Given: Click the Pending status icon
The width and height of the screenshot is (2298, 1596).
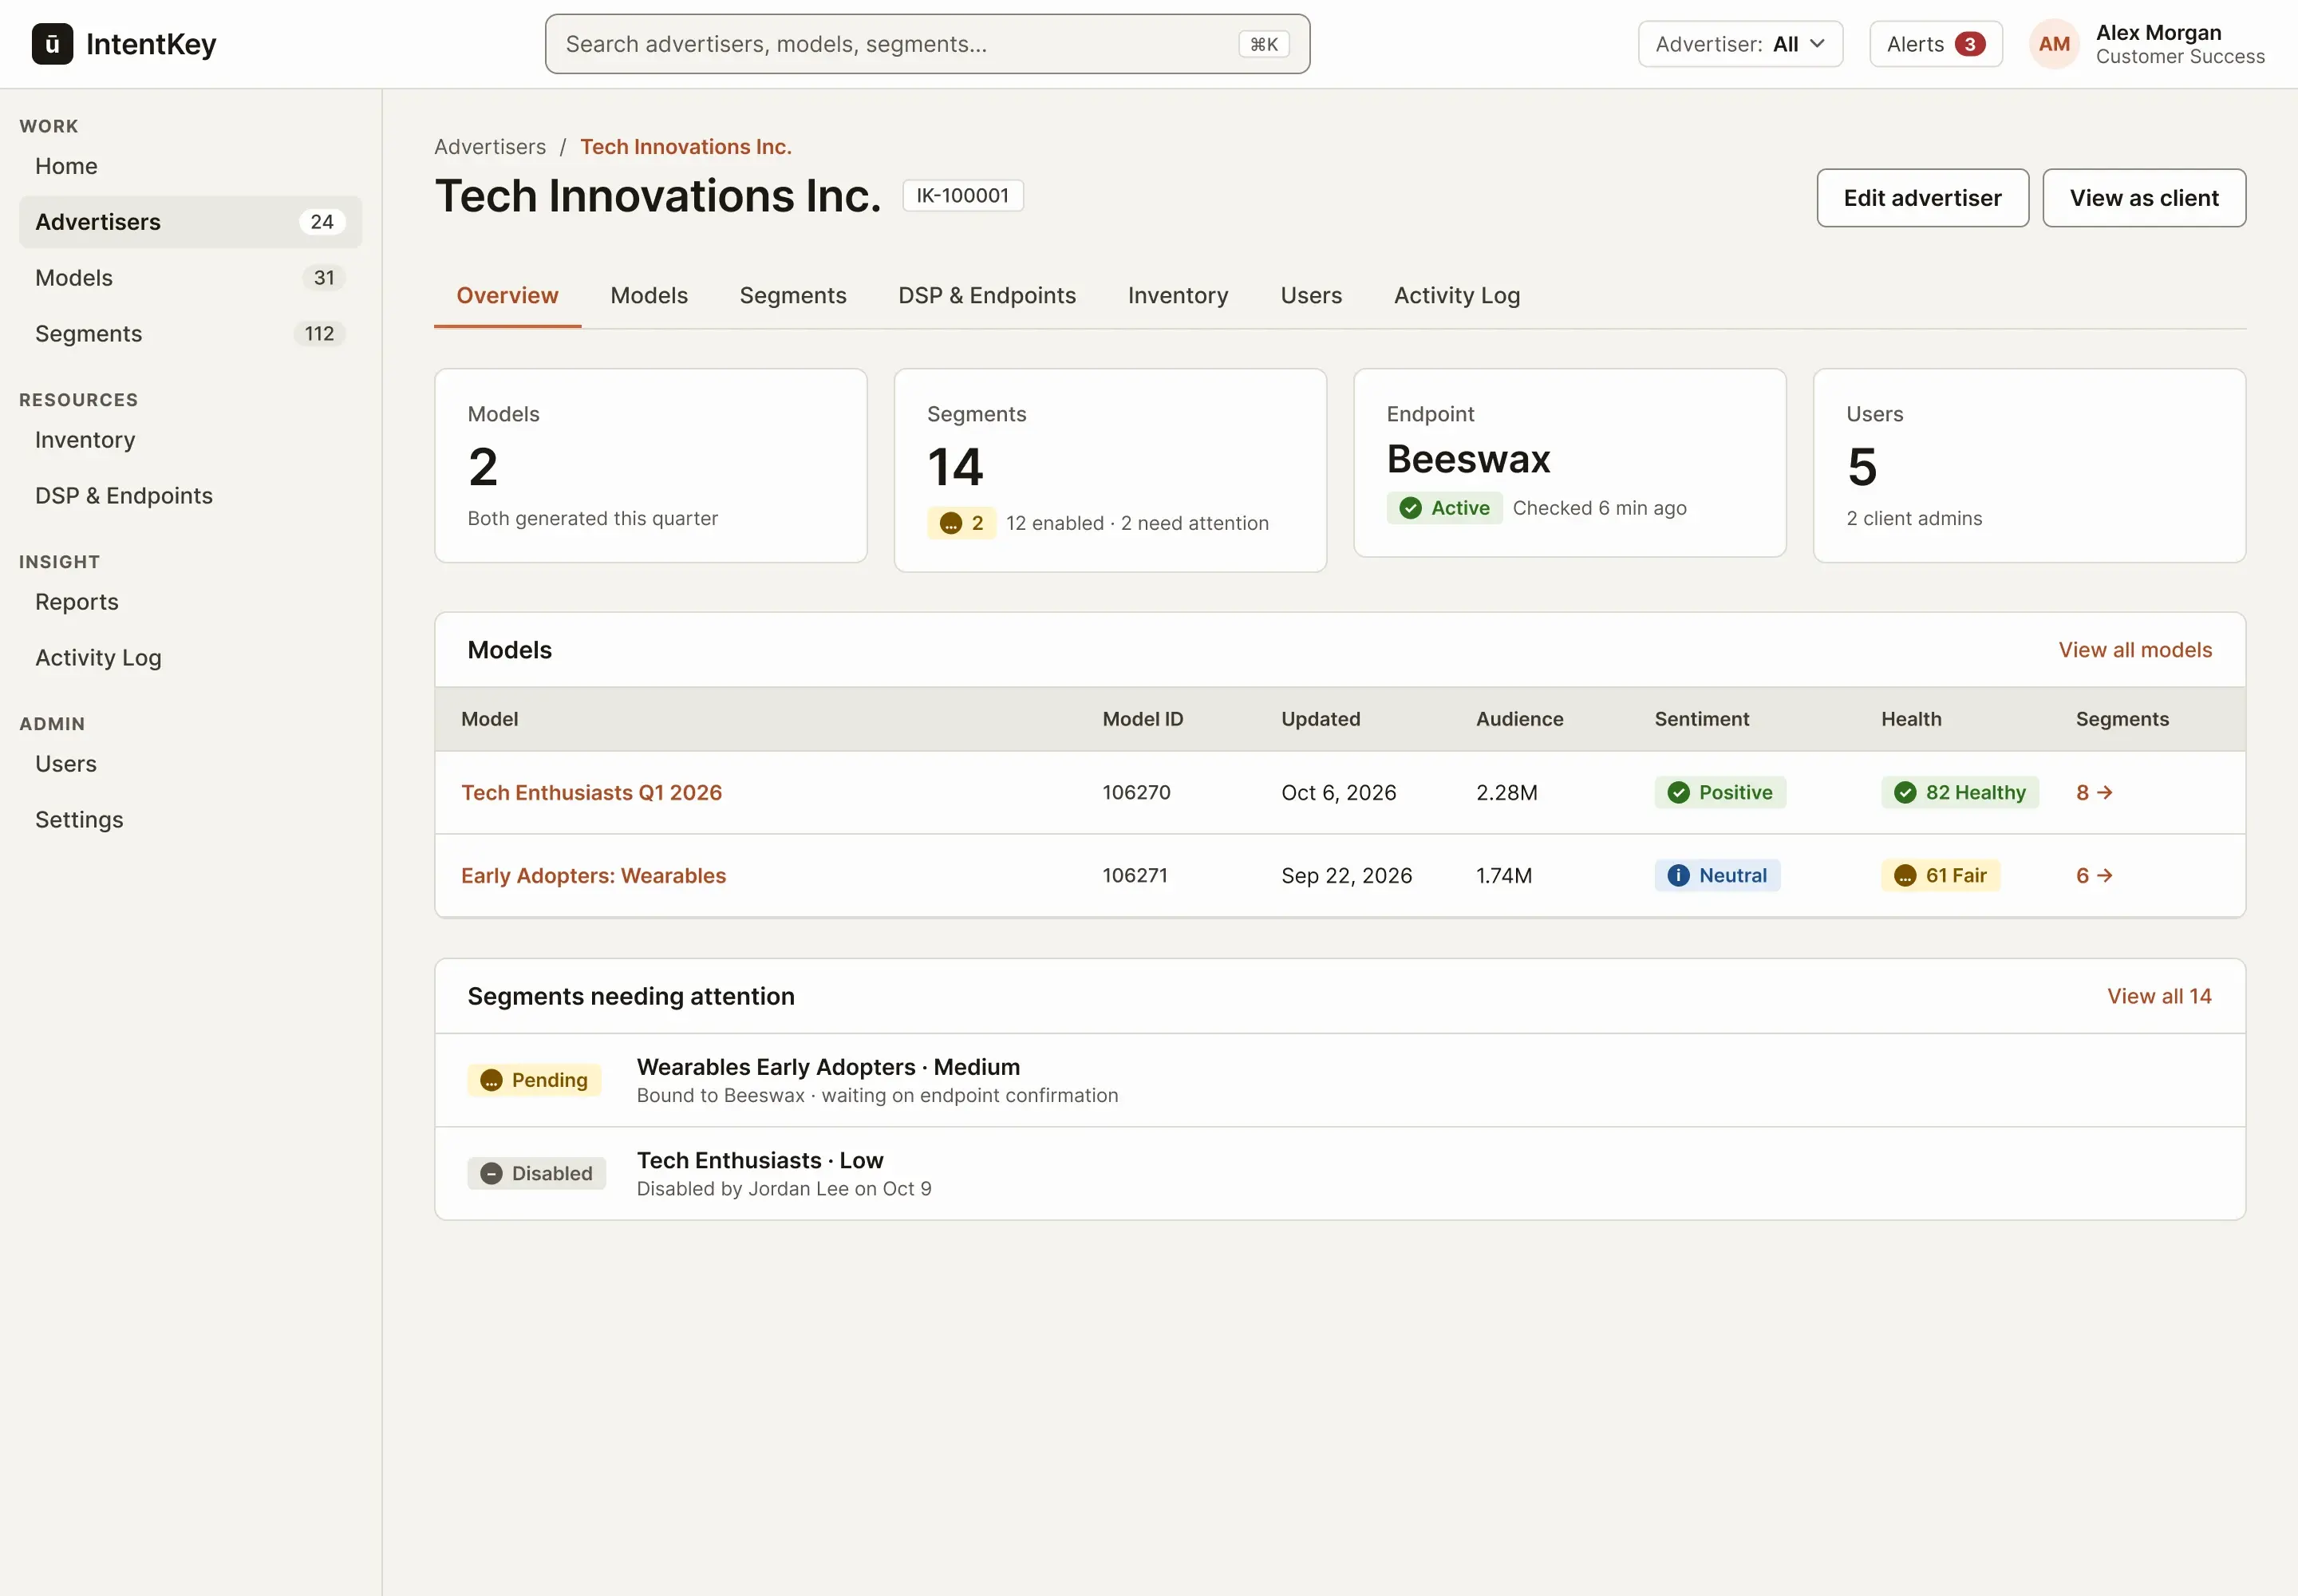Looking at the screenshot, I should coord(491,1080).
